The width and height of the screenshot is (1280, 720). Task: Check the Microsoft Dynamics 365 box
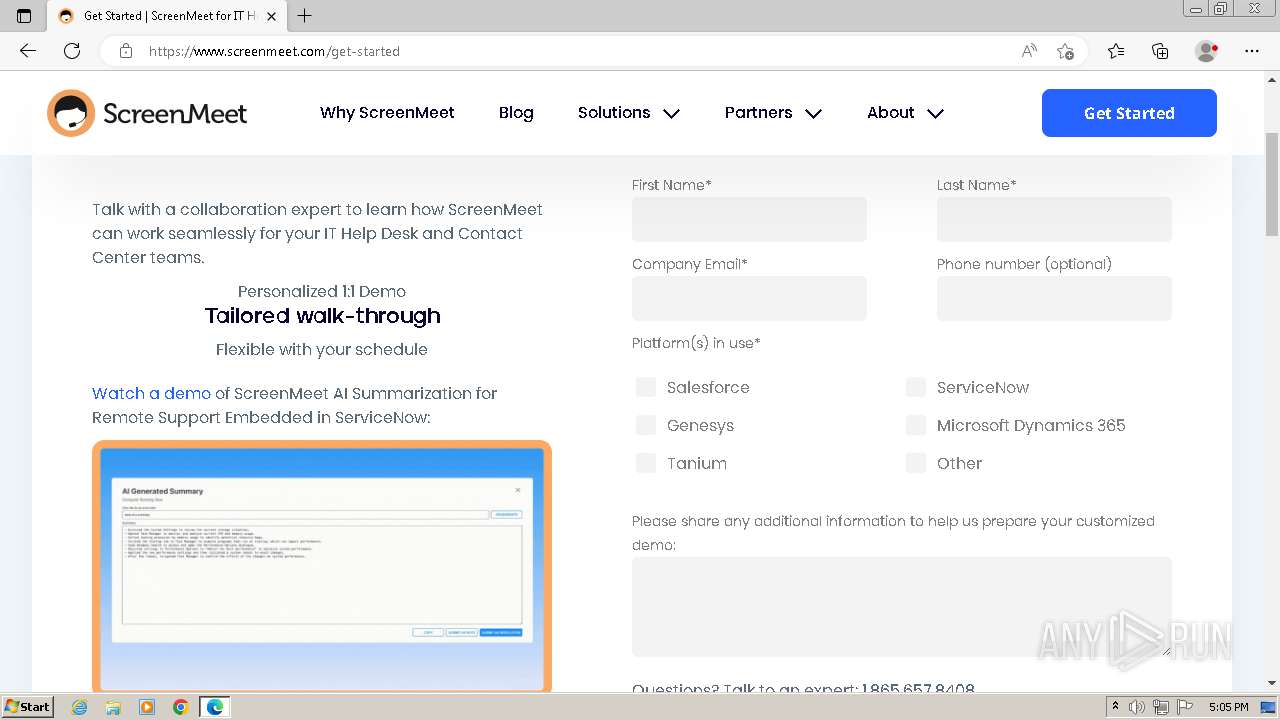tap(916, 425)
